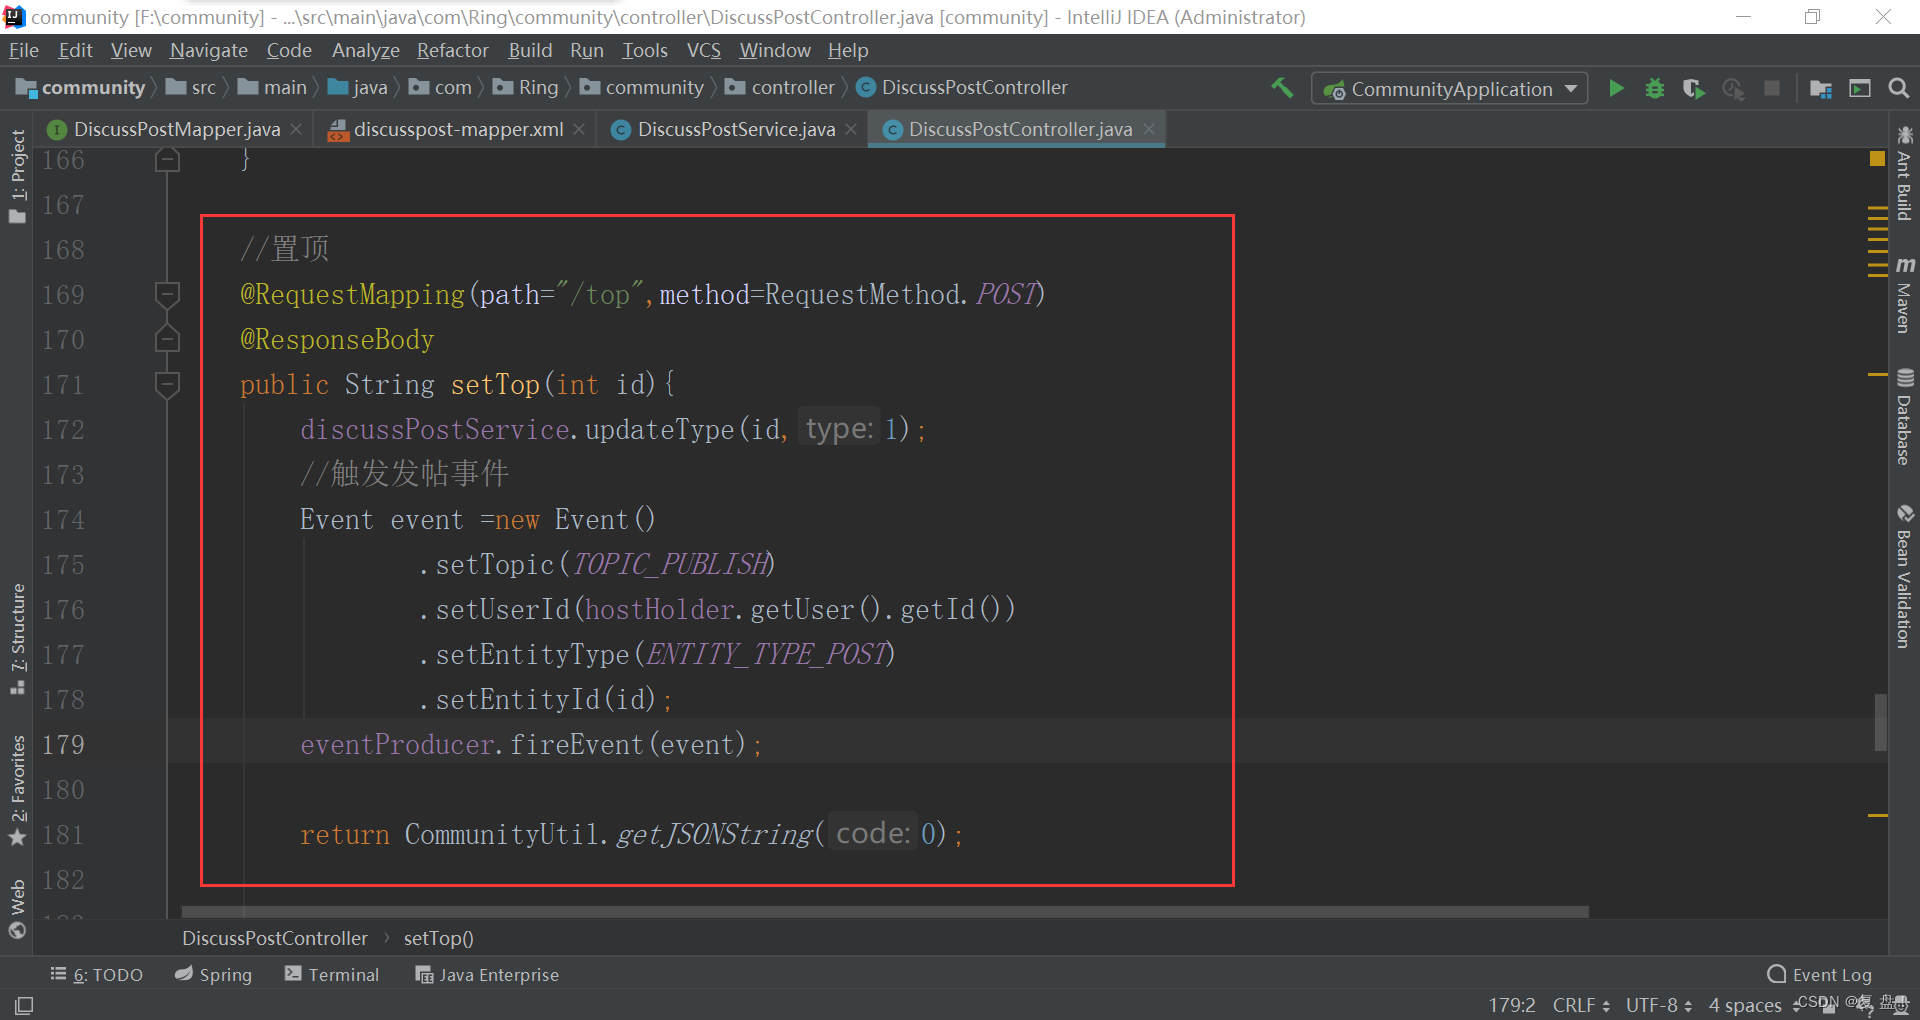Open the Database tool window
This screenshot has width=1920, height=1020.
tap(1904, 417)
